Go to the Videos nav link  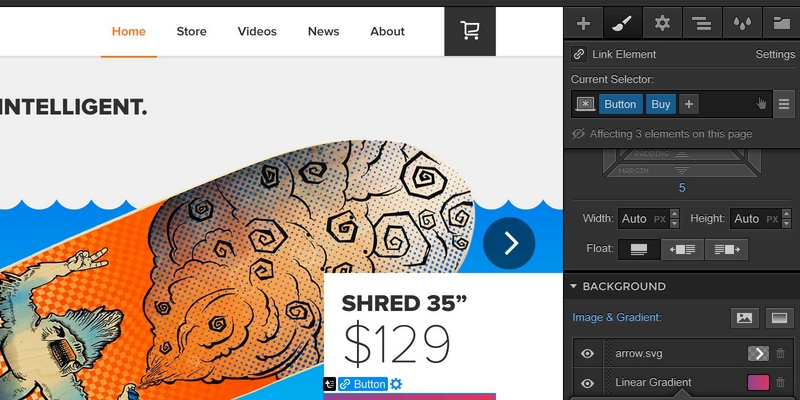coord(257,31)
